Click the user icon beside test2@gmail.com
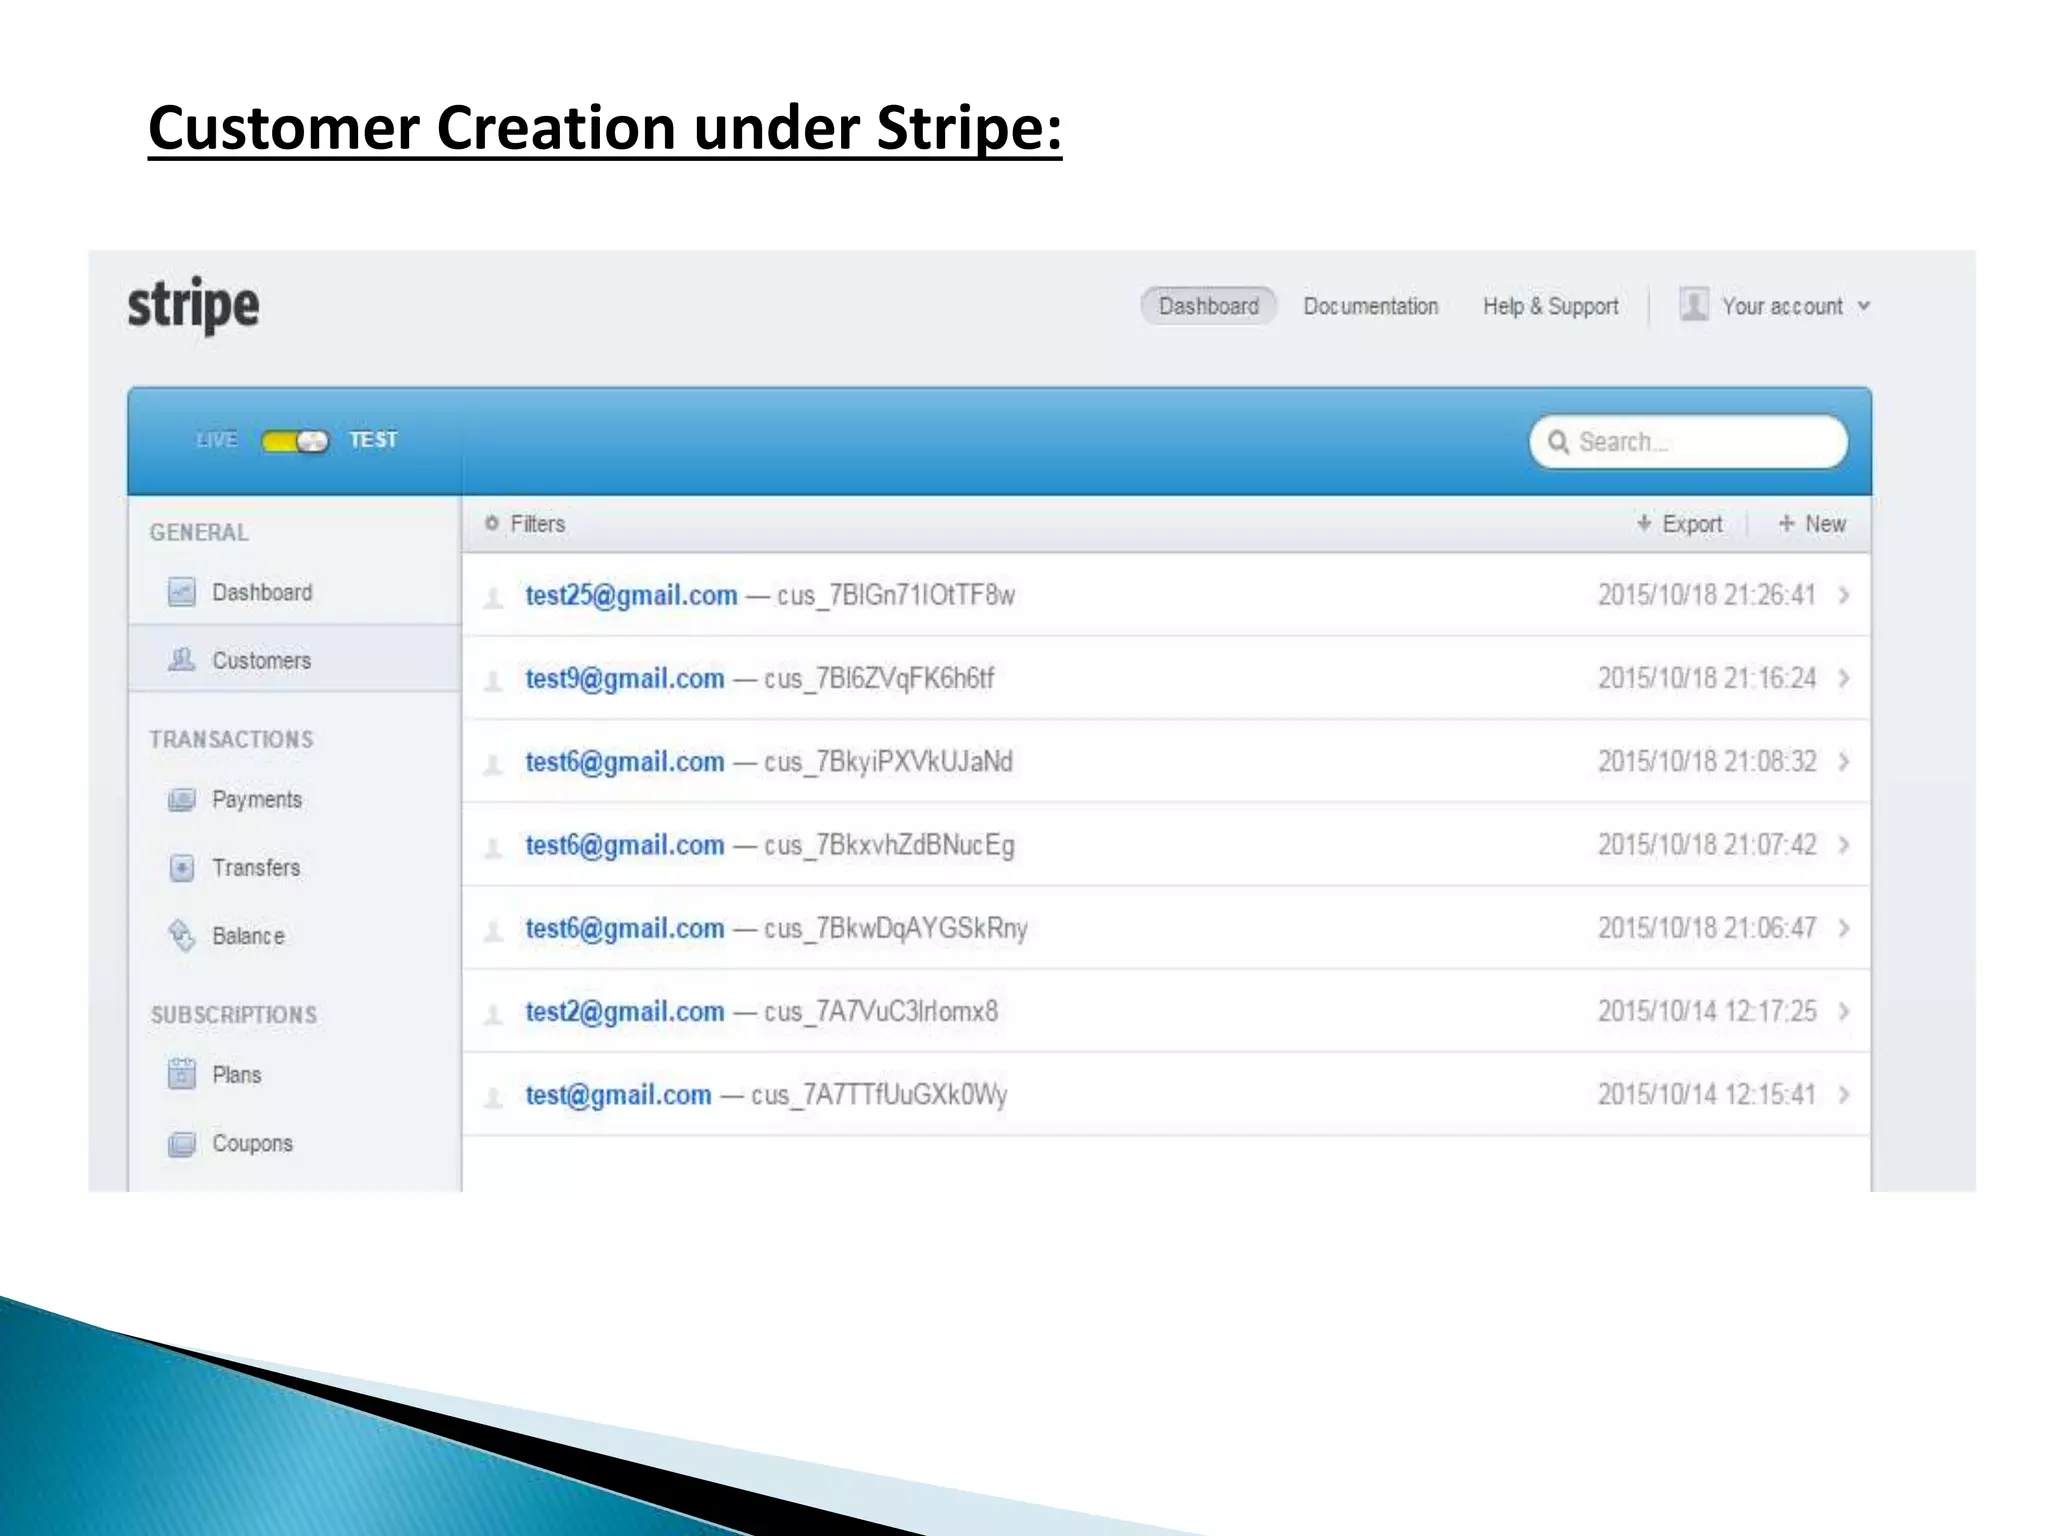The height and width of the screenshot is (1536, 2048). [x=493, y=1014]
